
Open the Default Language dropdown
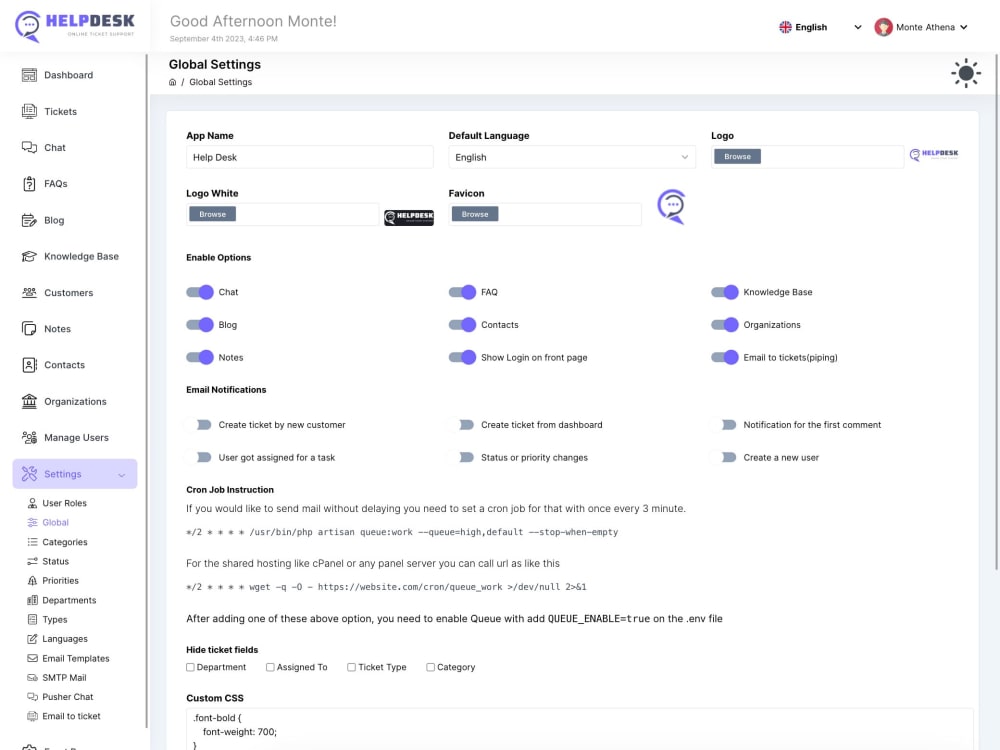(571, 157)
